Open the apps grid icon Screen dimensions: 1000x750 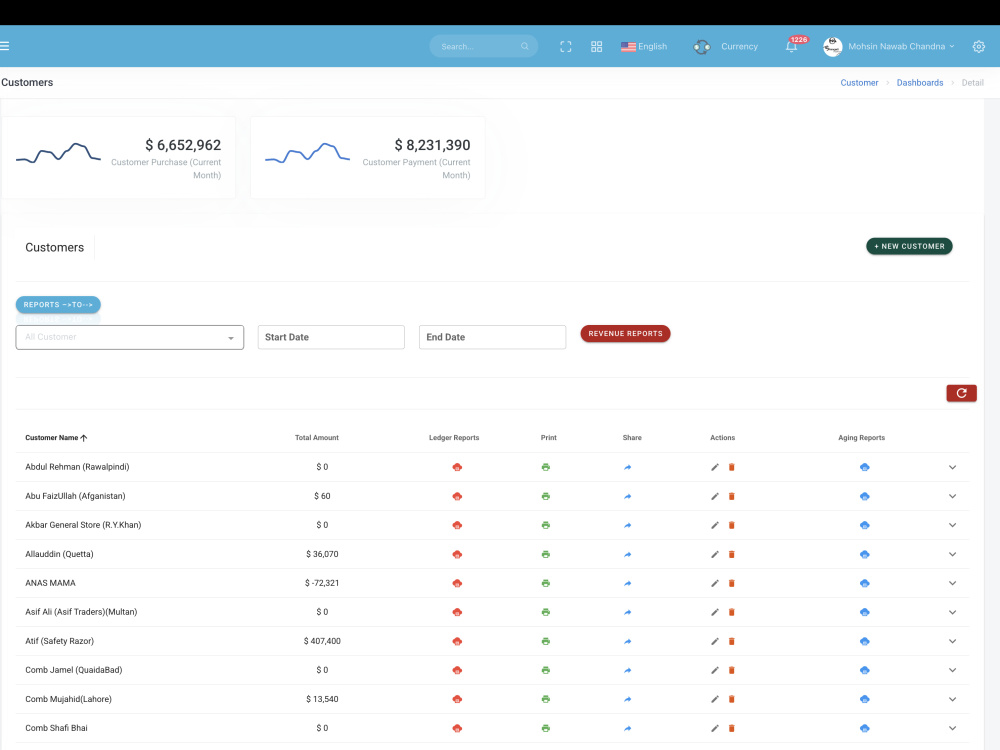(596, 47)
